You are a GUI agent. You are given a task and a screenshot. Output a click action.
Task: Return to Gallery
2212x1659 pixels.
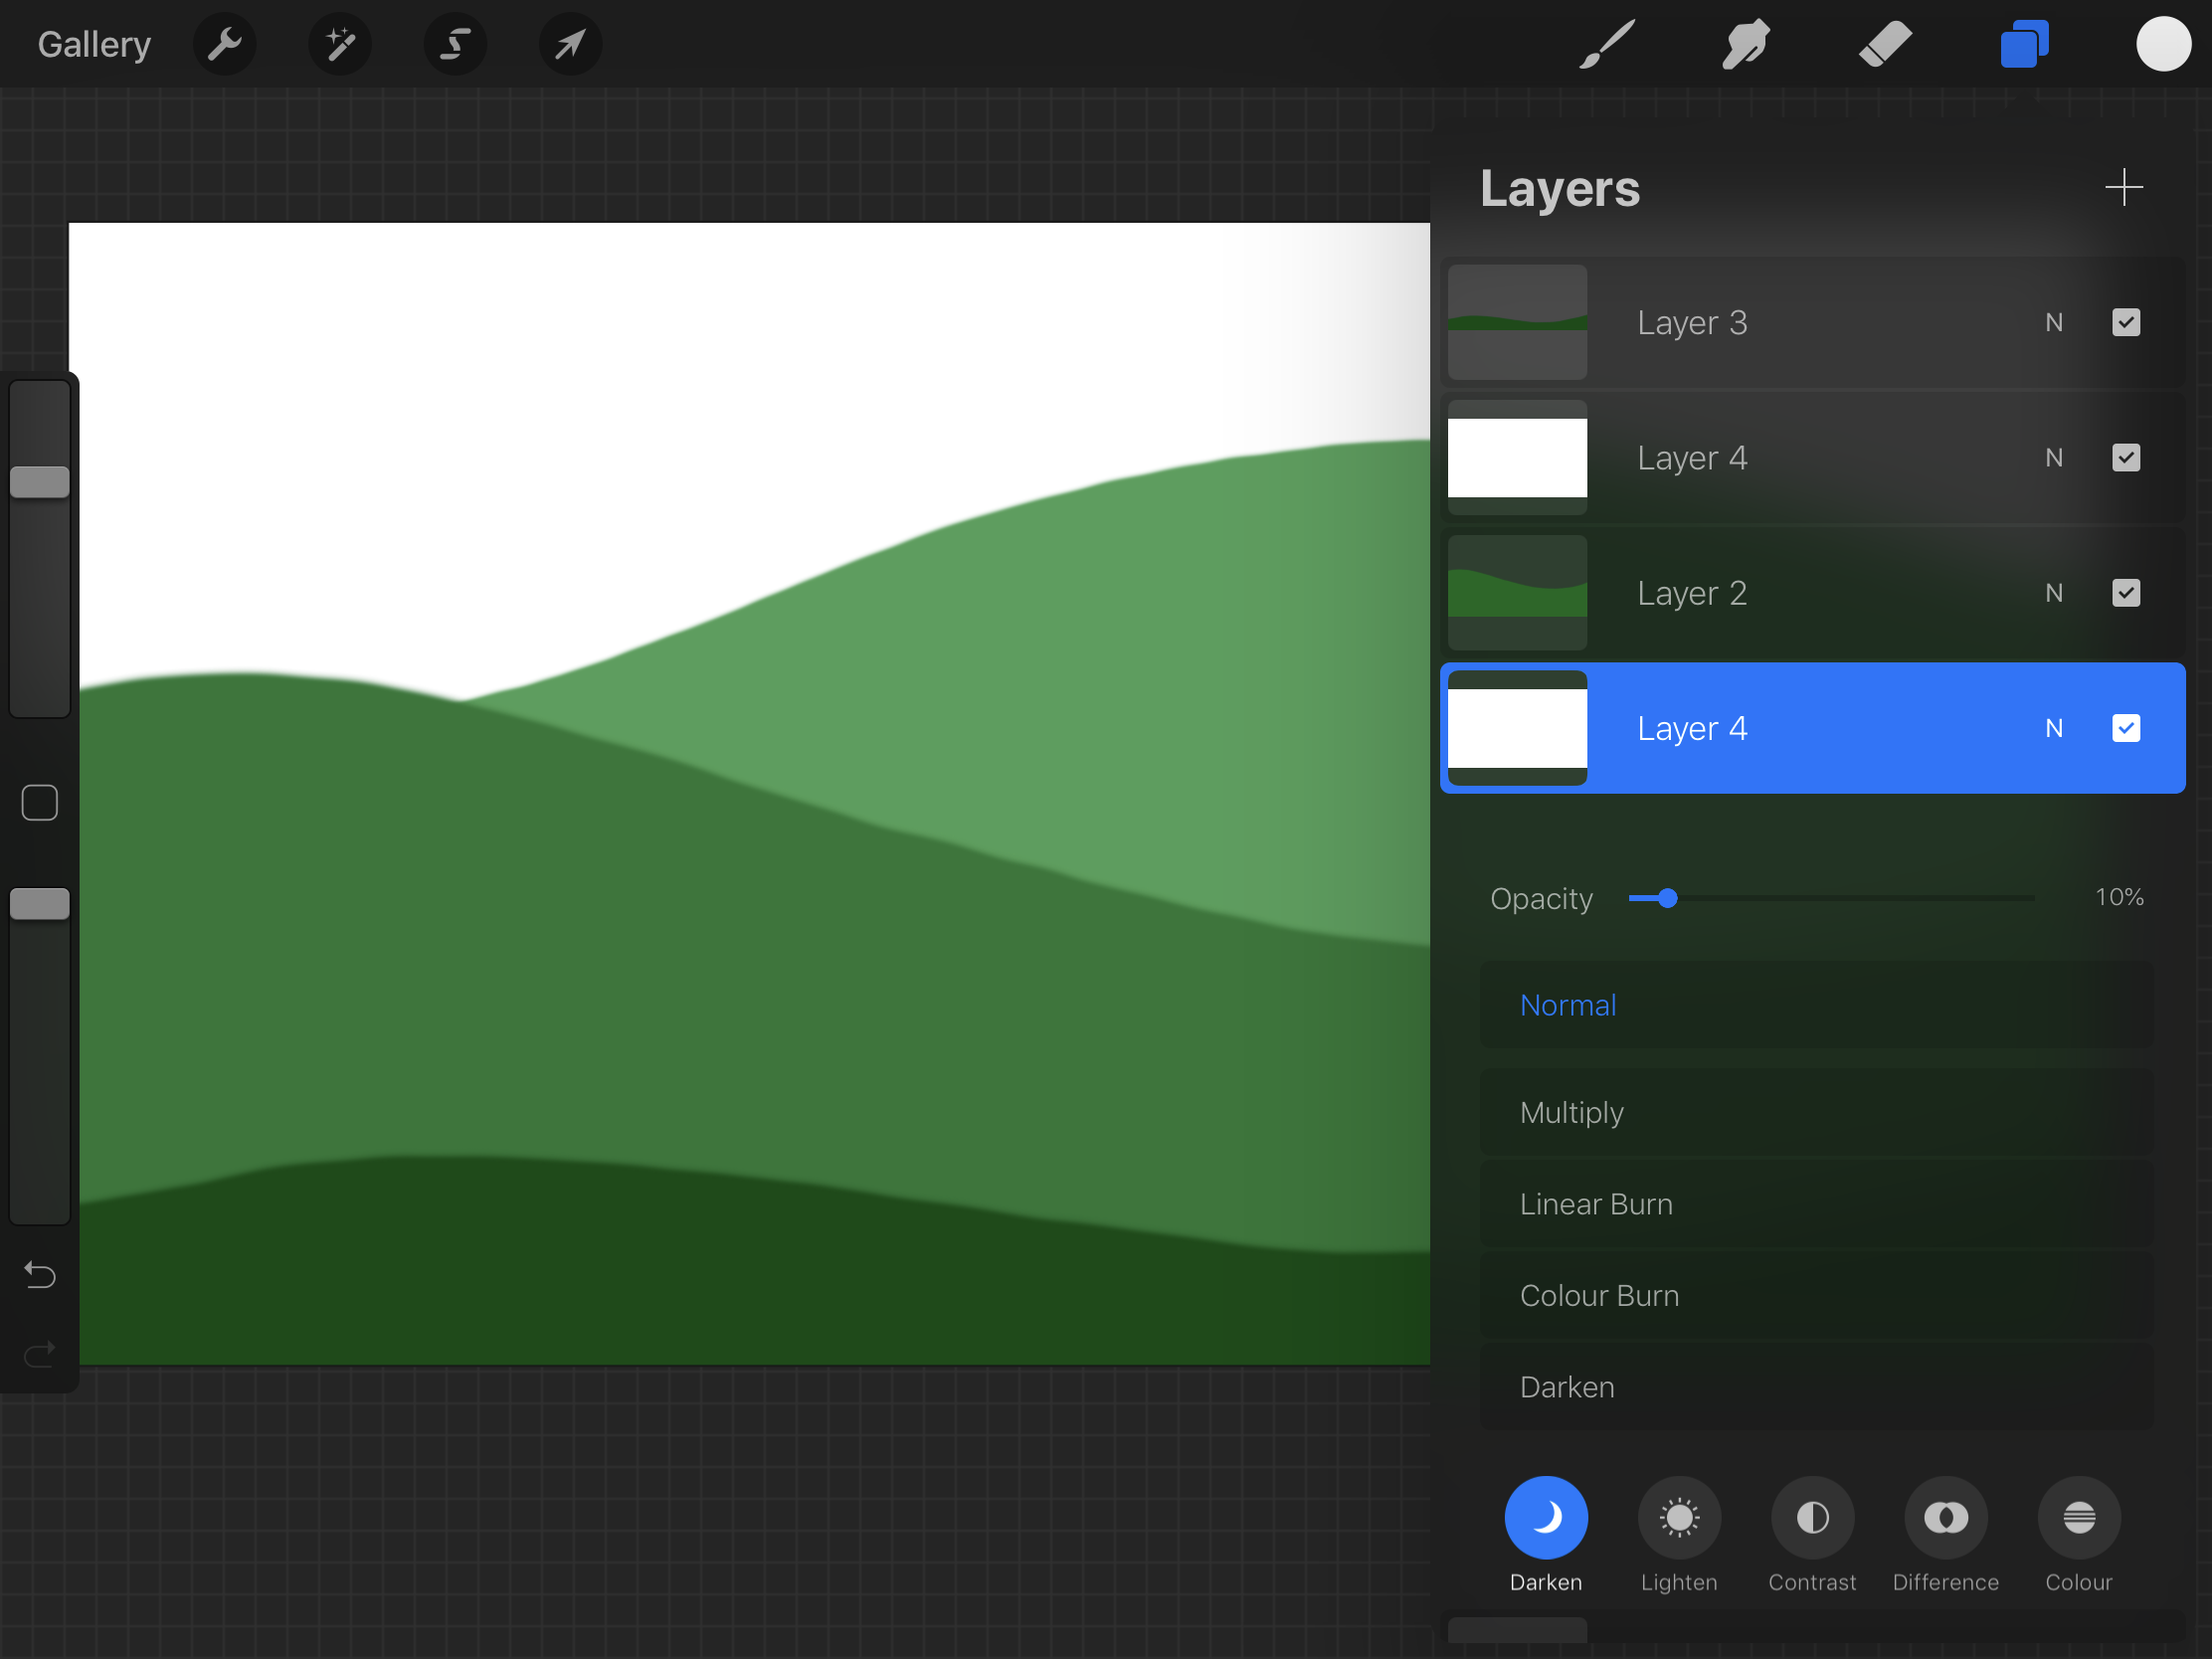coord(94,44)
